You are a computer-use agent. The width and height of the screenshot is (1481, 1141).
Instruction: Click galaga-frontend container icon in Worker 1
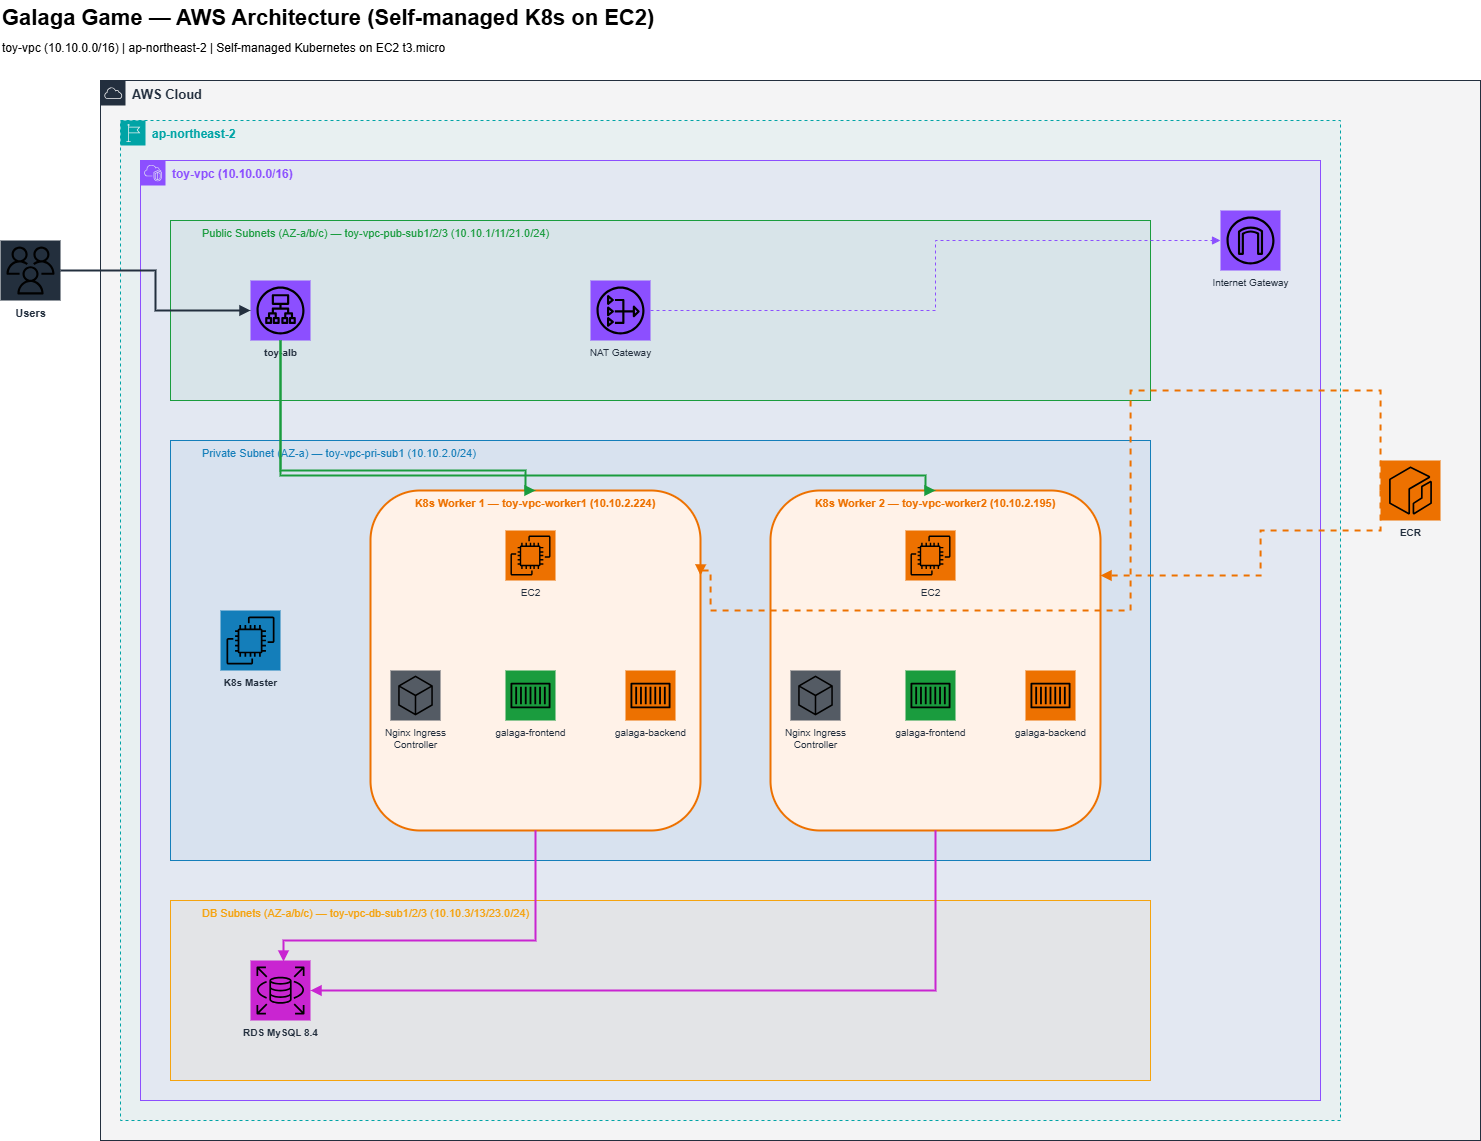pos(530,695)
